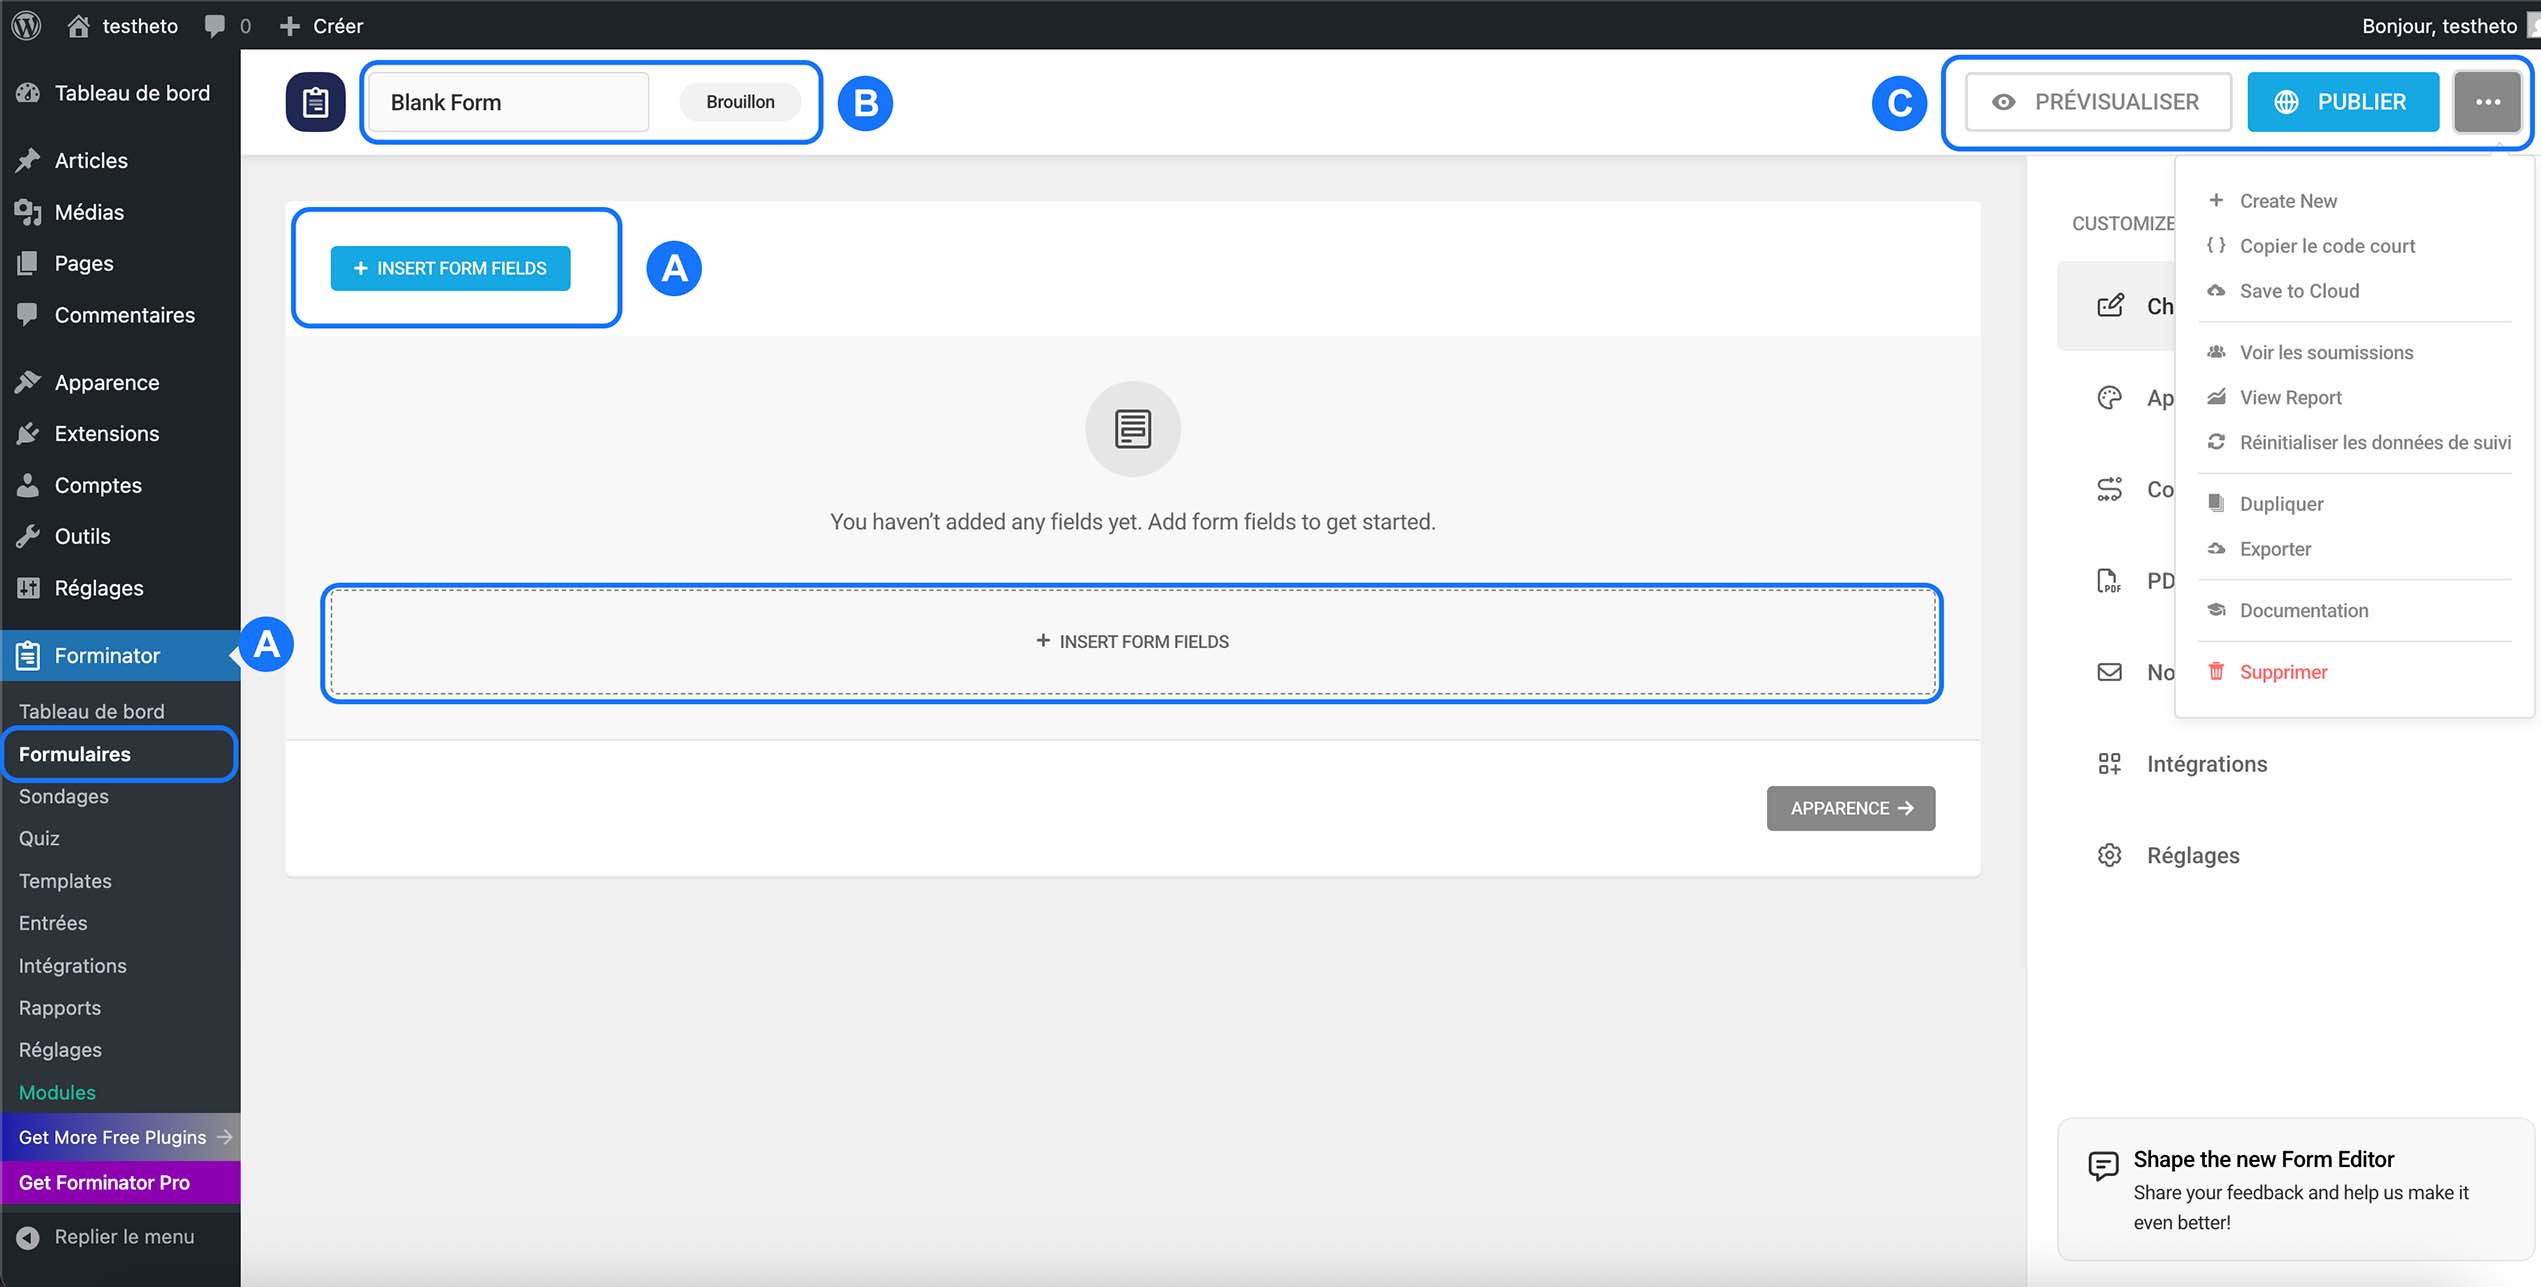Open the Réglages gear icon in form sidebar
2541x1287 pixels.
click(x=2110, y=855)
